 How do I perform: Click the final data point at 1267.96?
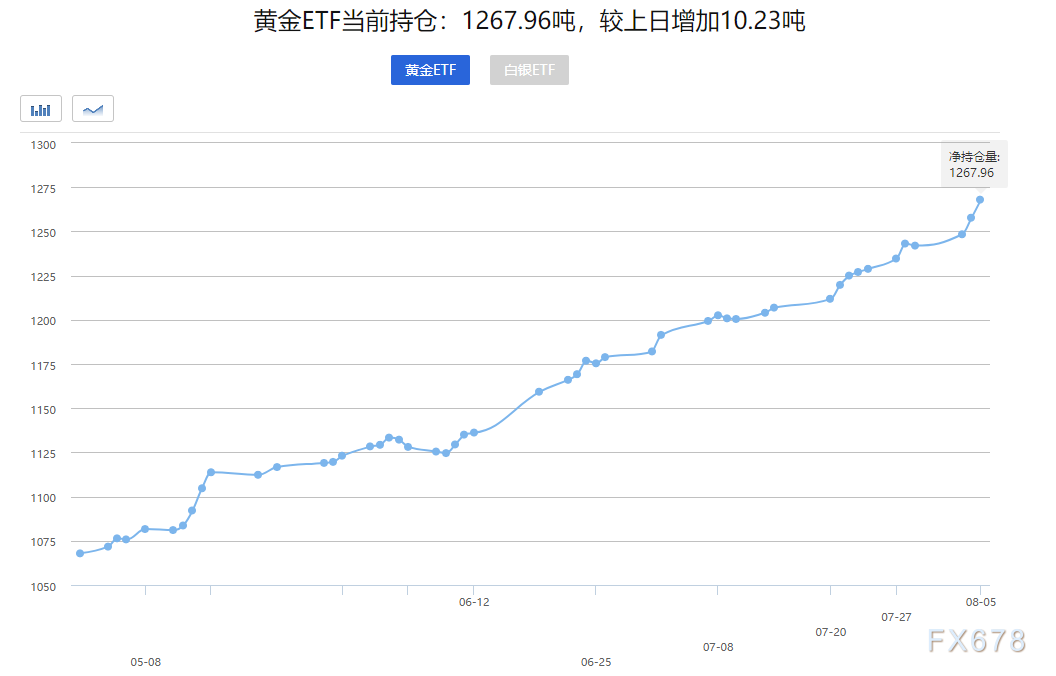980,200
